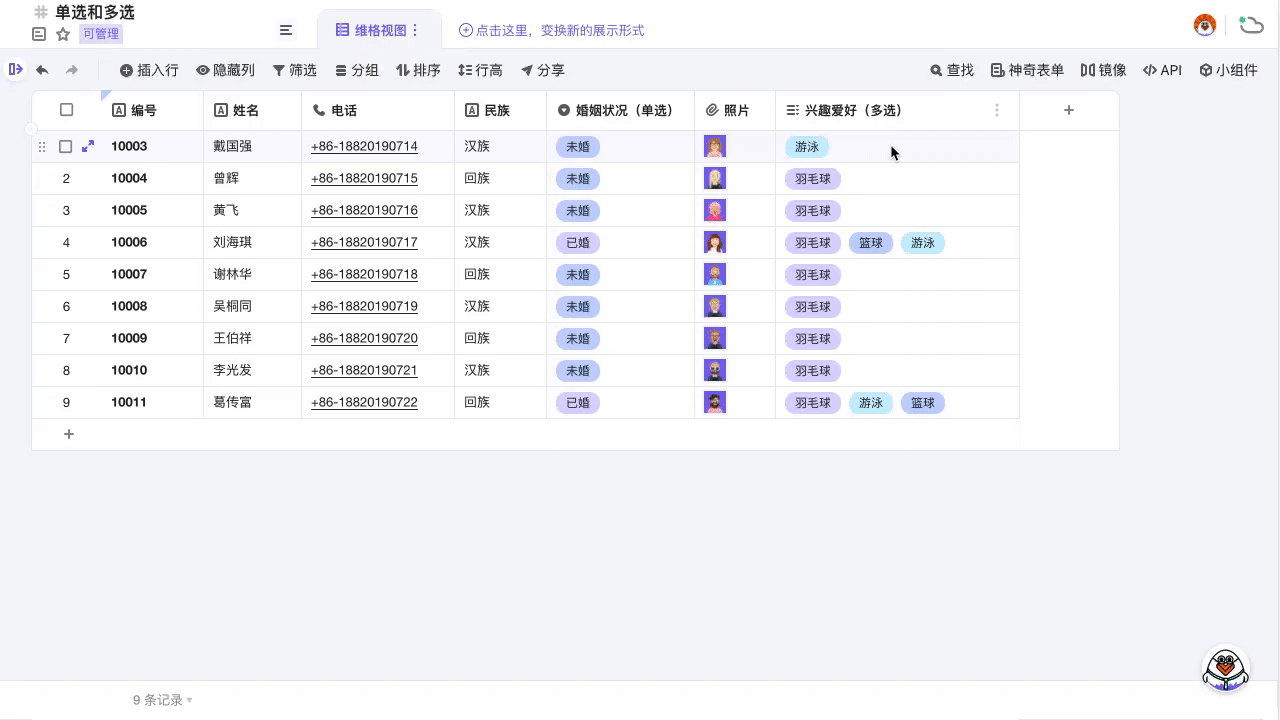Image resolution: width=1280 pixels, height=720 pixels.
Task: Switch to the 维格视图 tab
Action: coord(378,30)
